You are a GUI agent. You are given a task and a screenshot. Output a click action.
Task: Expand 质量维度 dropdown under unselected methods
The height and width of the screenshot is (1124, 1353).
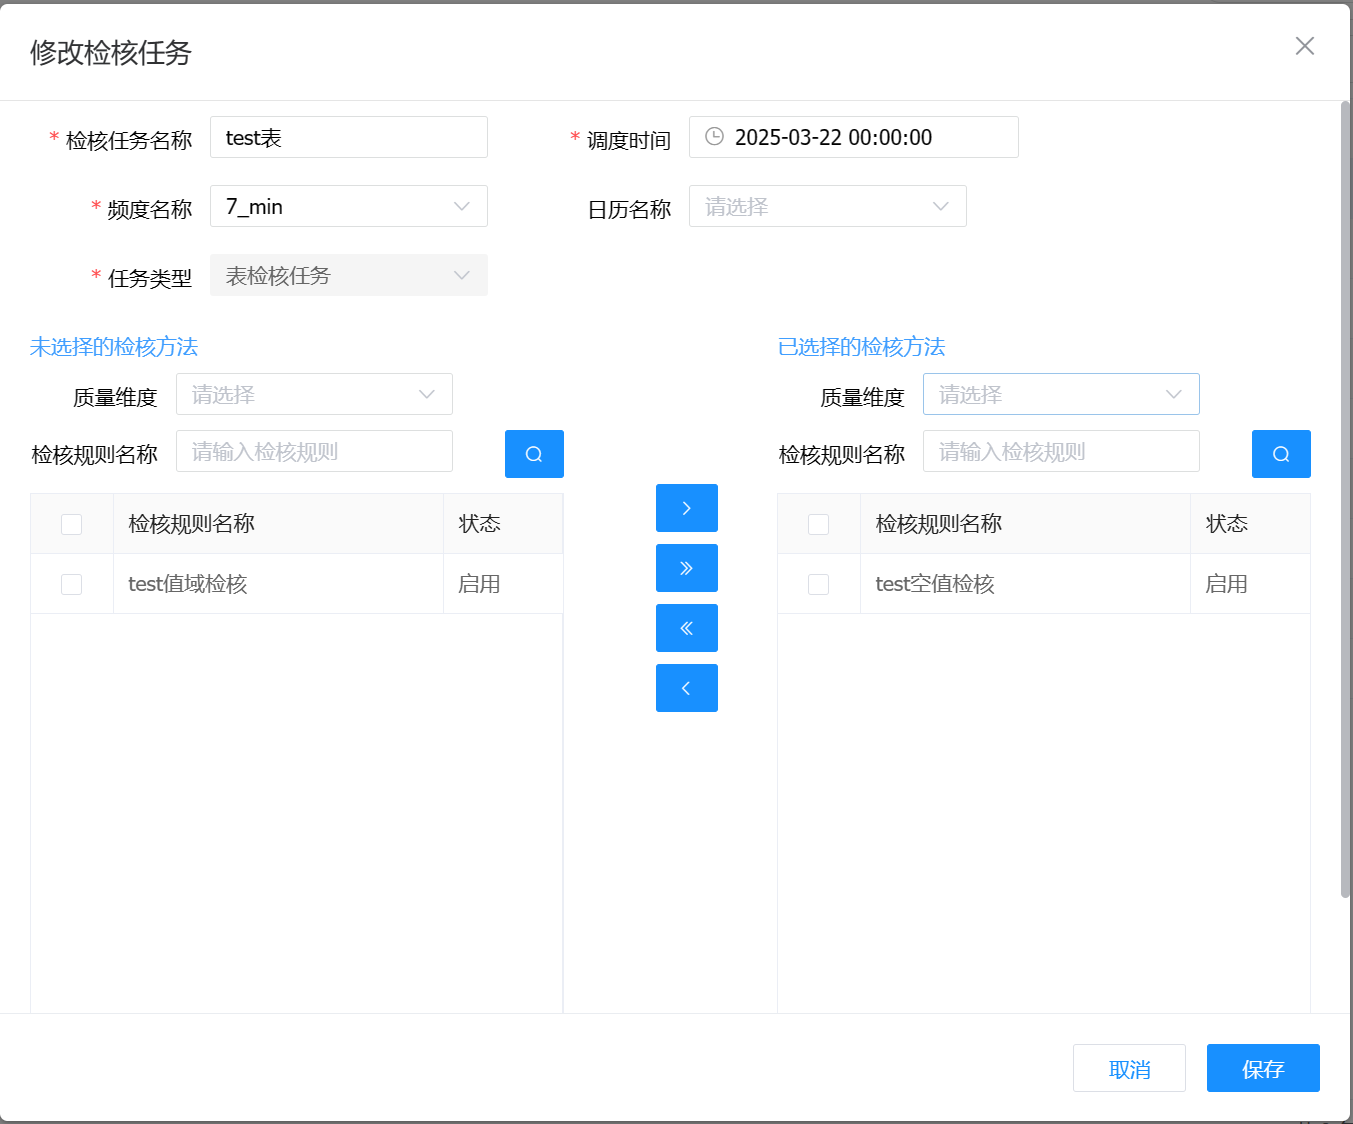point(314,394)
